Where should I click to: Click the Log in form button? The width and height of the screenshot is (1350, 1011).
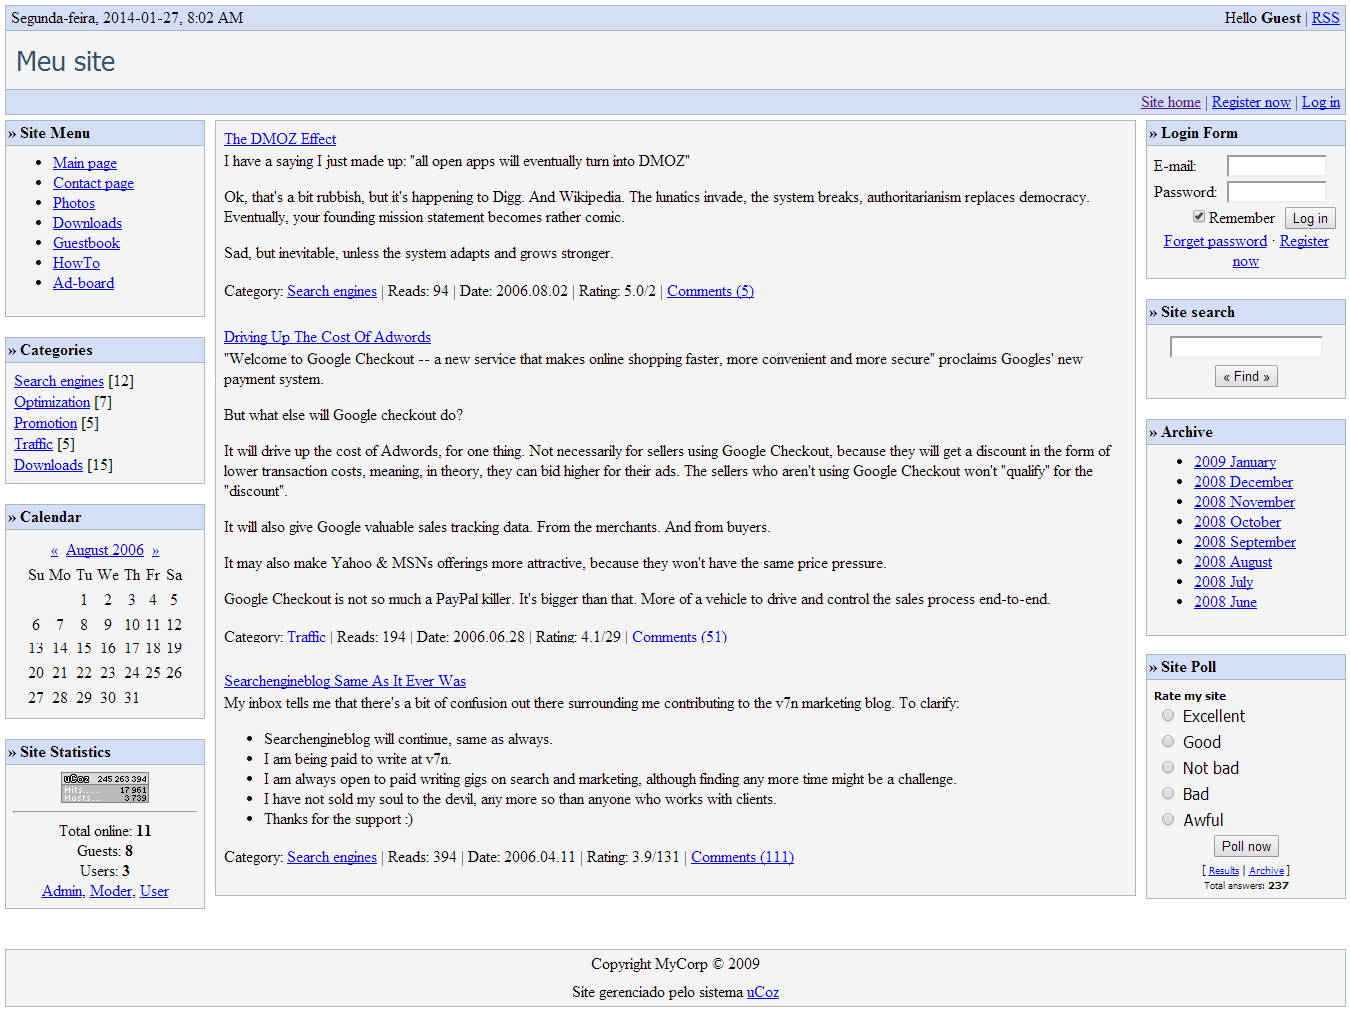click(x=1309, y=218)
